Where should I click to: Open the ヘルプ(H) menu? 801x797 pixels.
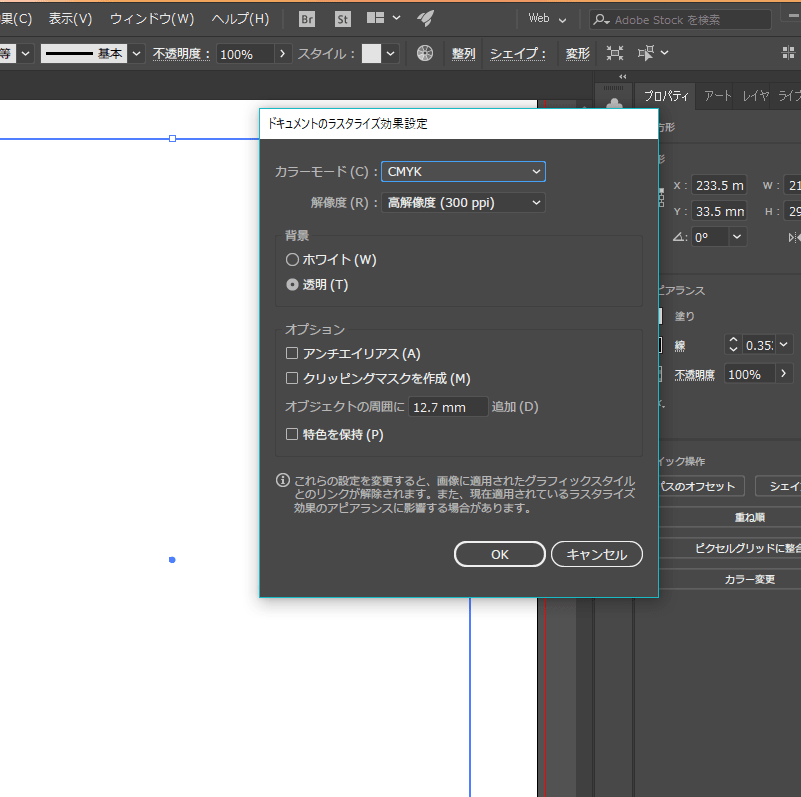click(240, 19)
